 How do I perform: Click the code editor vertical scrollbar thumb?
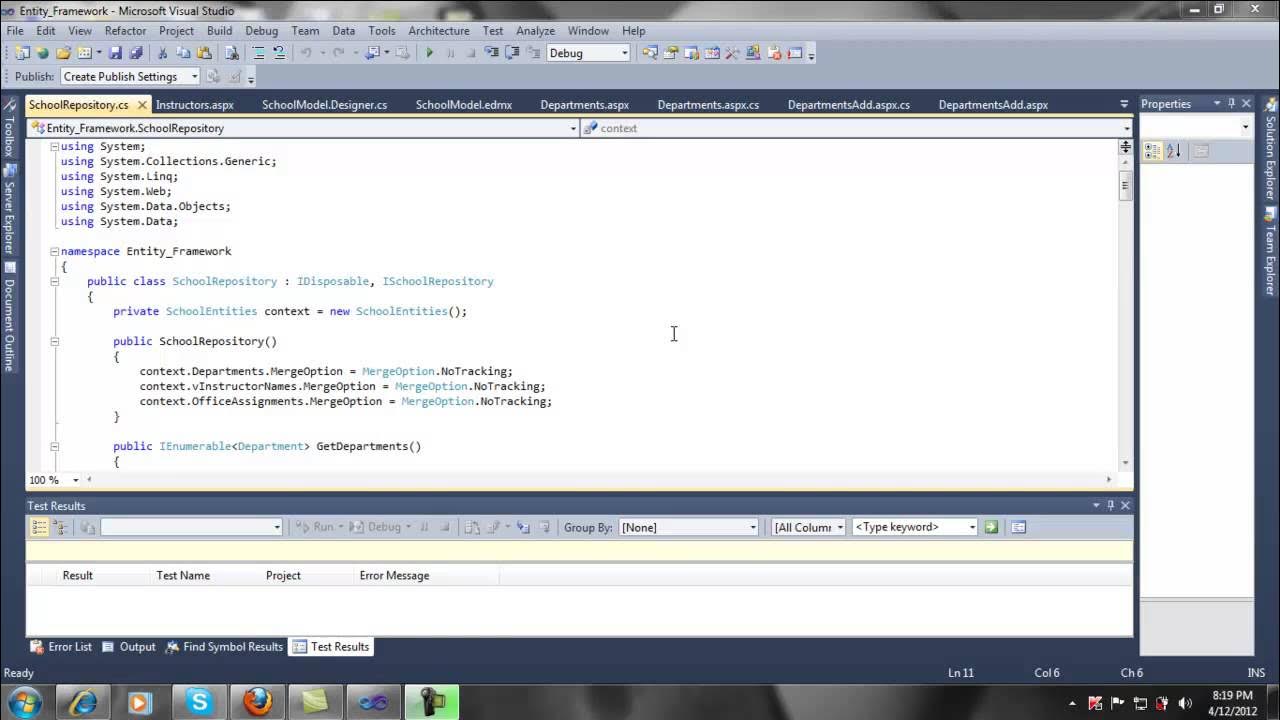pyautogui.click(x=1125, y=185)
